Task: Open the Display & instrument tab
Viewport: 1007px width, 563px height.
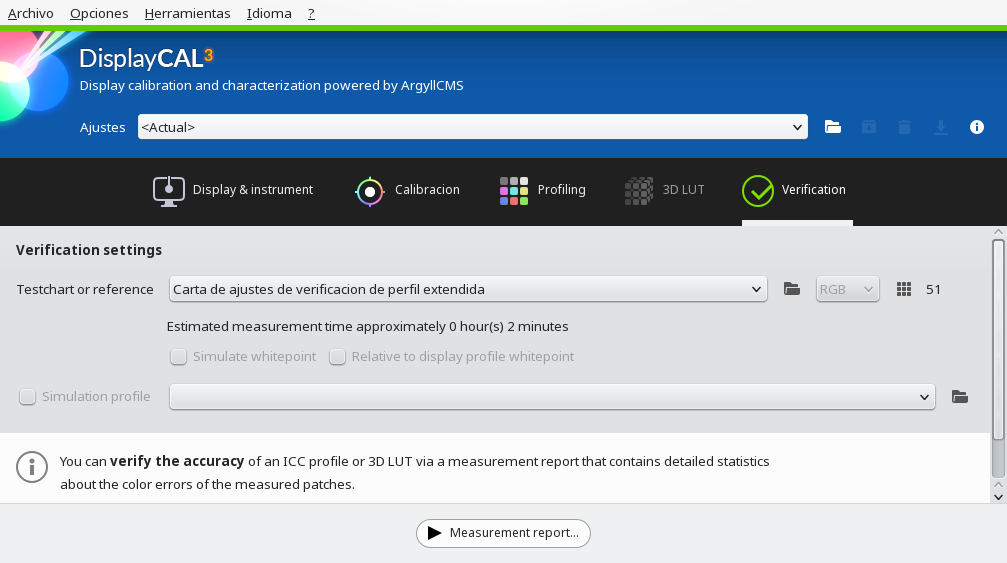Action: 233,190
